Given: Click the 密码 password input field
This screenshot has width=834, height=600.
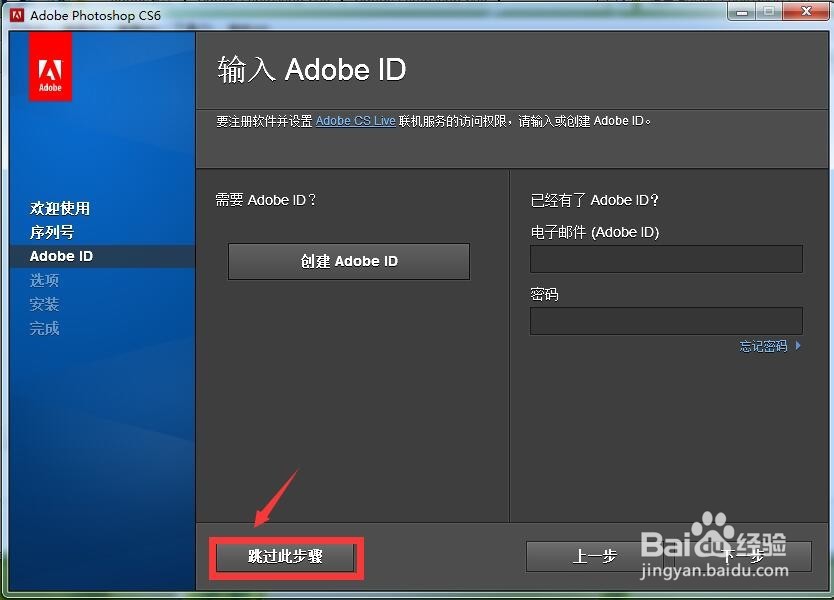Looking at the screenshot, I should click(x=665, y=321).
